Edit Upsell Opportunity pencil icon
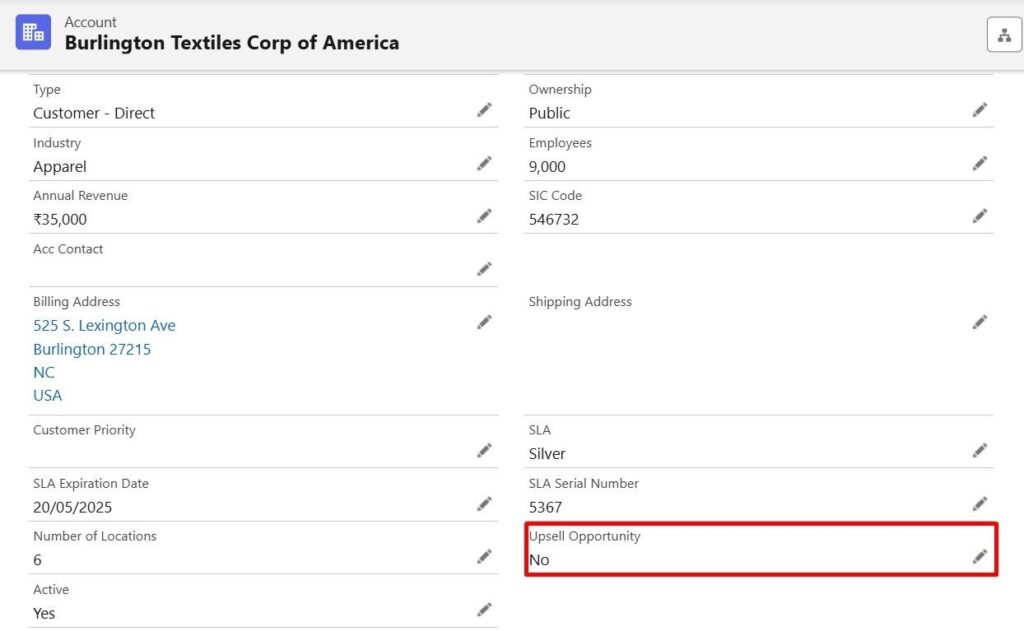 coord(980,557)
